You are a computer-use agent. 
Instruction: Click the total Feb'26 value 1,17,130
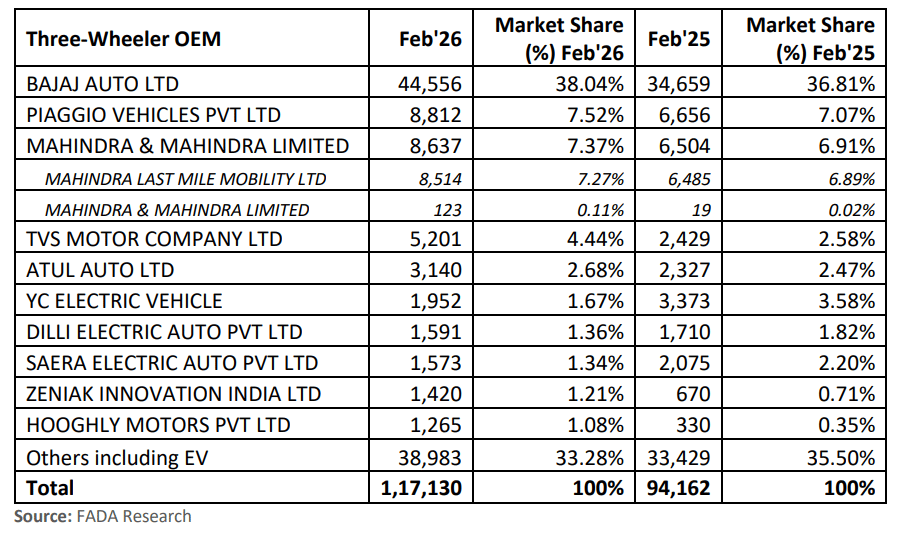[422, 487]
